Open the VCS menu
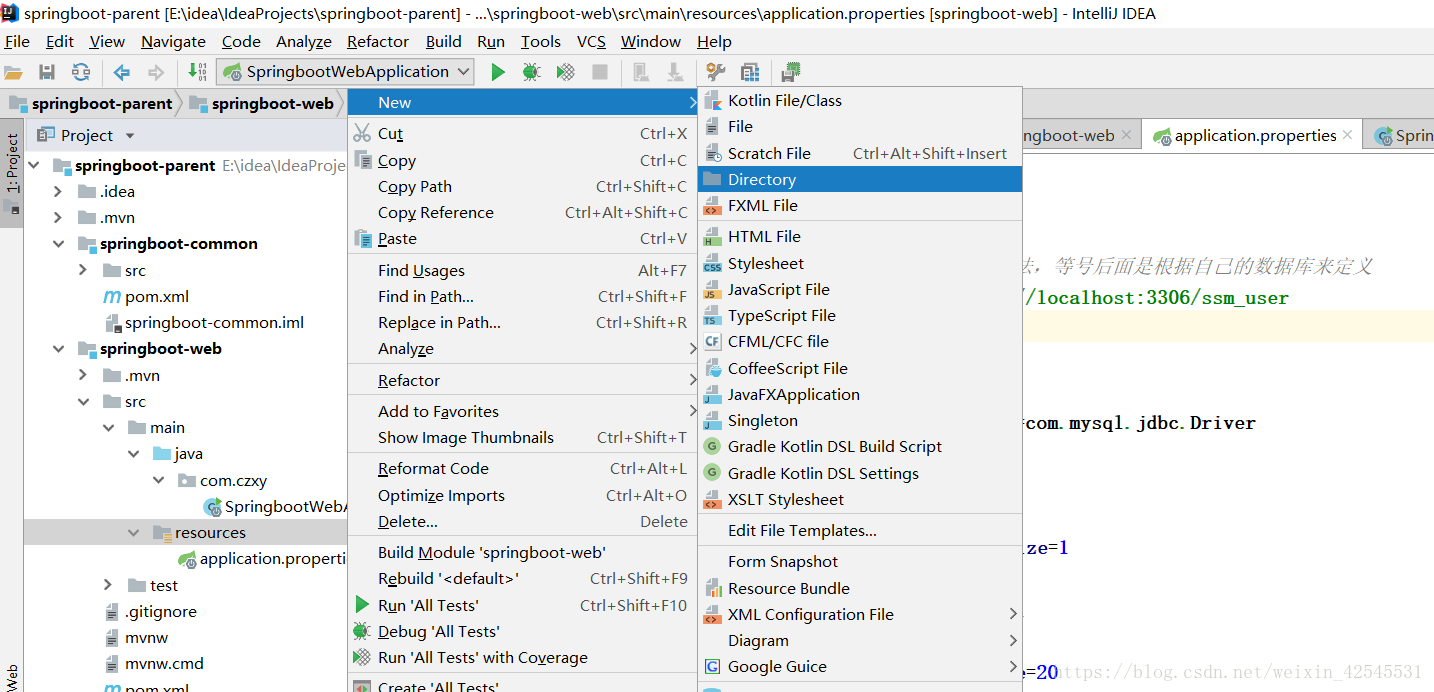Image resolution: width=1434 pixels, height=692 pixels. pyautogui.click(x=591, y=41)
